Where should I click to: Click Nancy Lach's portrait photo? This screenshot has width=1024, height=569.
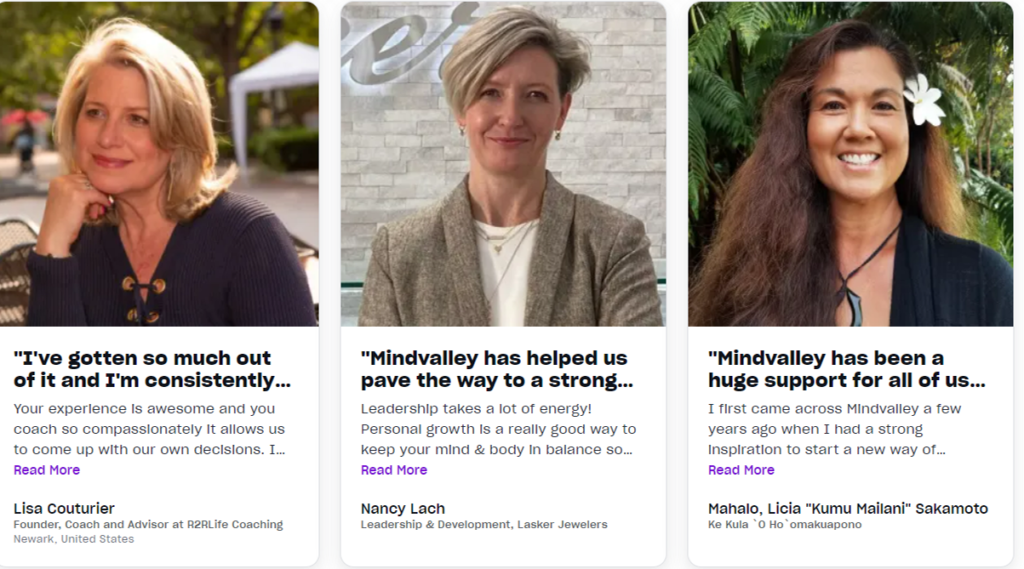(x=503, y=164)
